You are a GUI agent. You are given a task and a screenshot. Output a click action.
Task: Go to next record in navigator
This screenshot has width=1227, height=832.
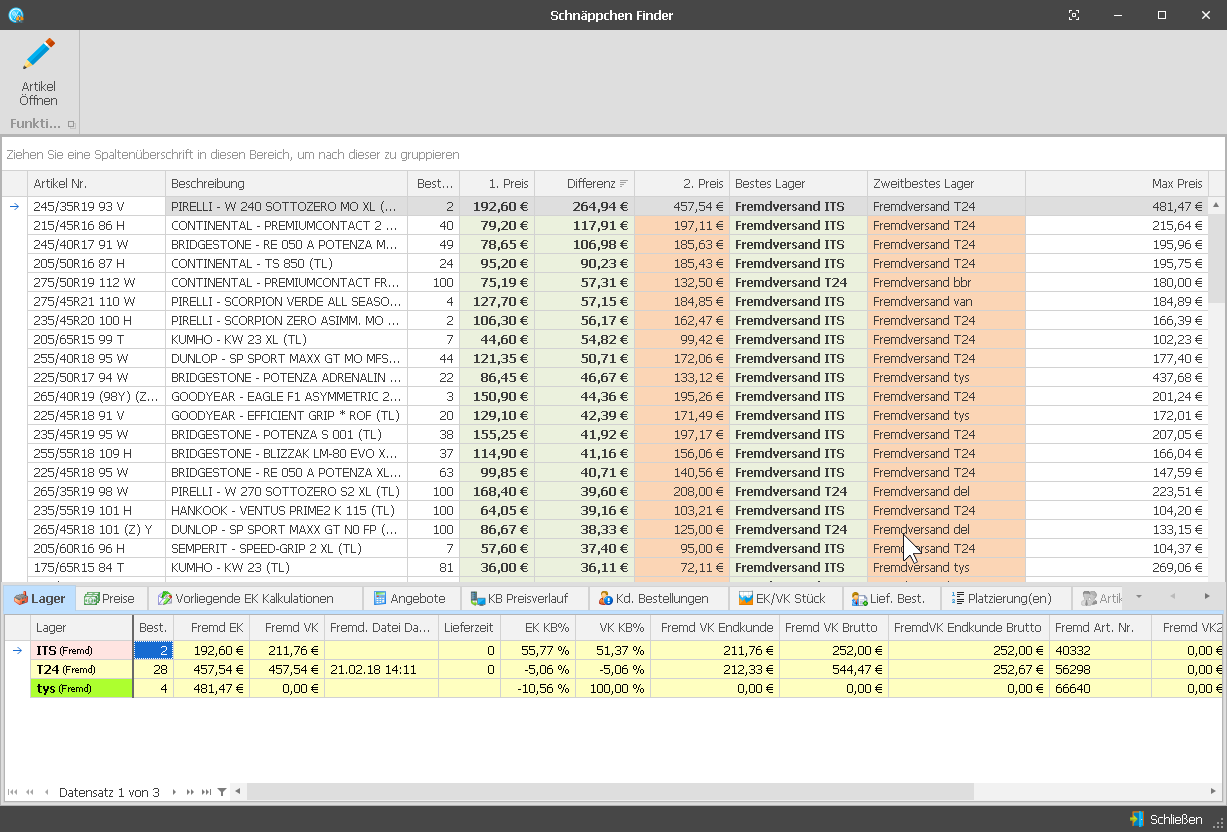coord(174,792)
